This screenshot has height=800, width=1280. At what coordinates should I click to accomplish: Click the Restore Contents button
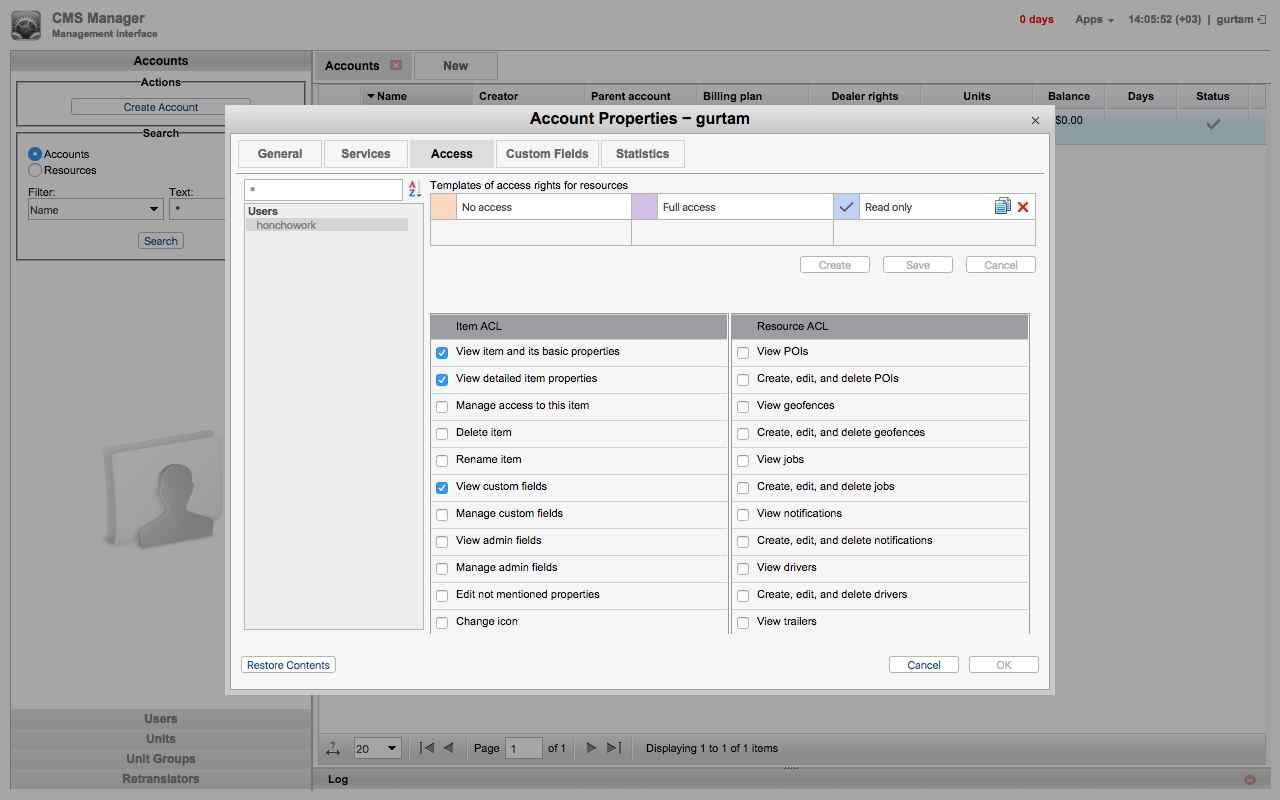(x=288, y=665)
